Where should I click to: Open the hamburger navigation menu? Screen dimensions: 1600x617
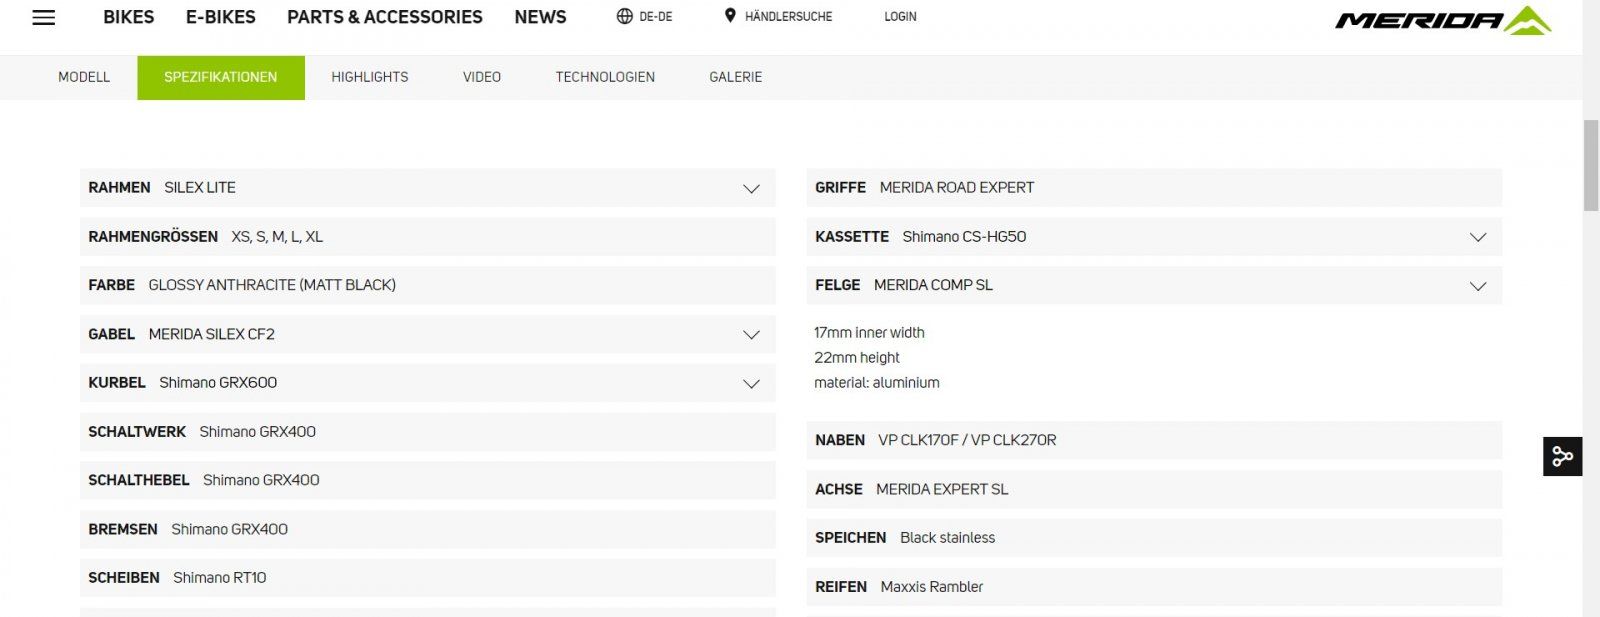(x=44, y=17)
